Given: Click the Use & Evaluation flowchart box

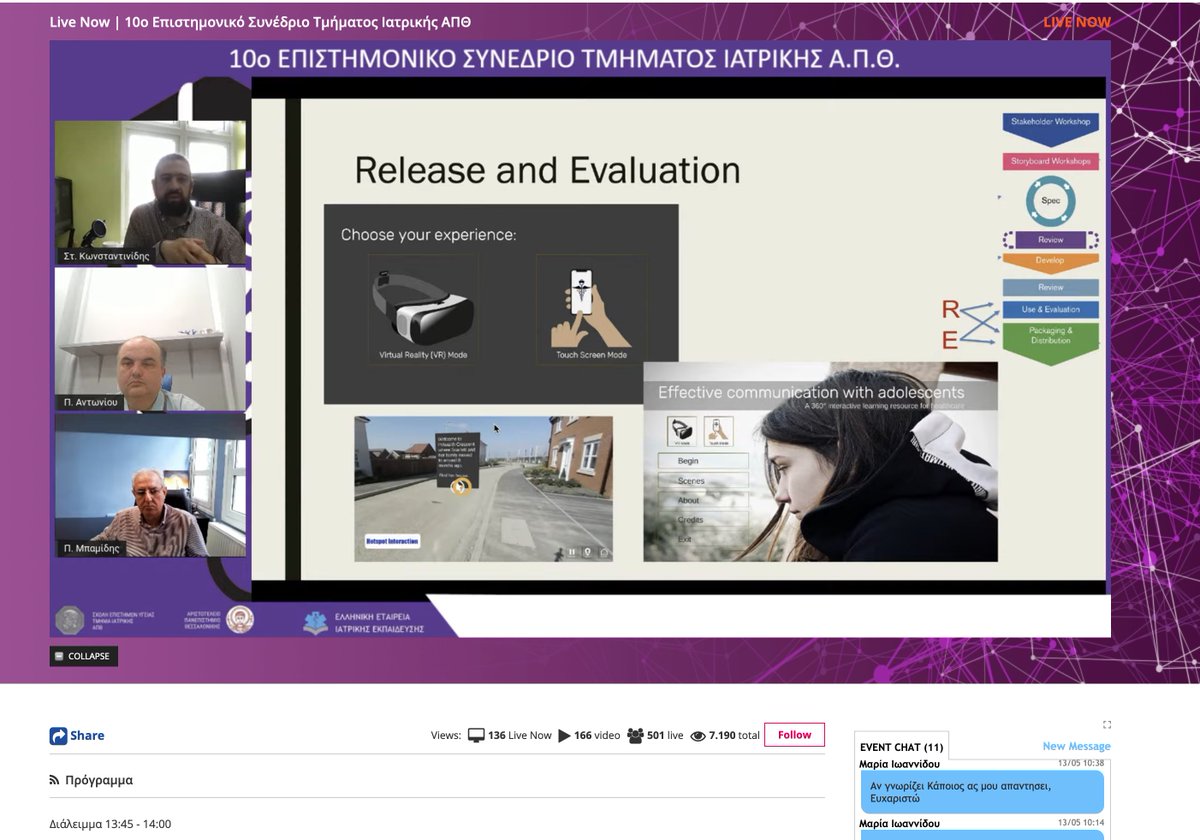Looking at the screenshot, I should (1051, 310).
